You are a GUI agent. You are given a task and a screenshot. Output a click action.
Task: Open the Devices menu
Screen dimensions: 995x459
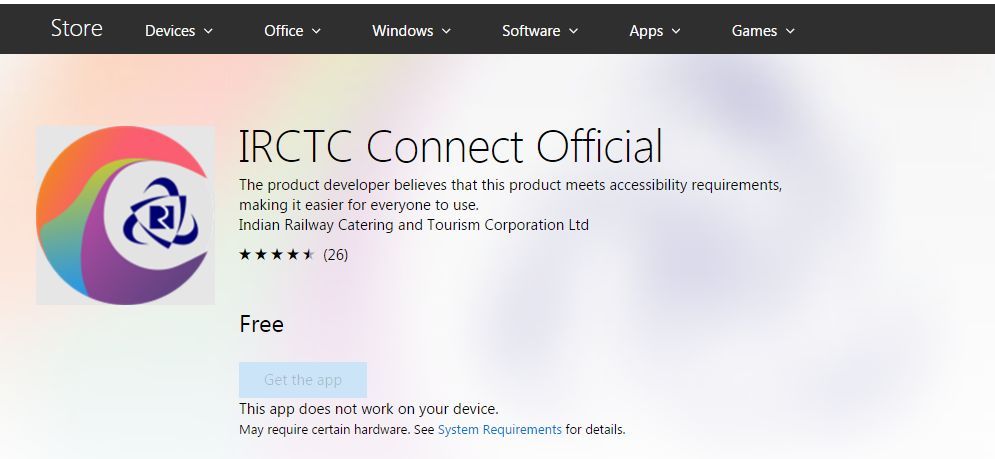pyautogui.click(x=178, y=30)
